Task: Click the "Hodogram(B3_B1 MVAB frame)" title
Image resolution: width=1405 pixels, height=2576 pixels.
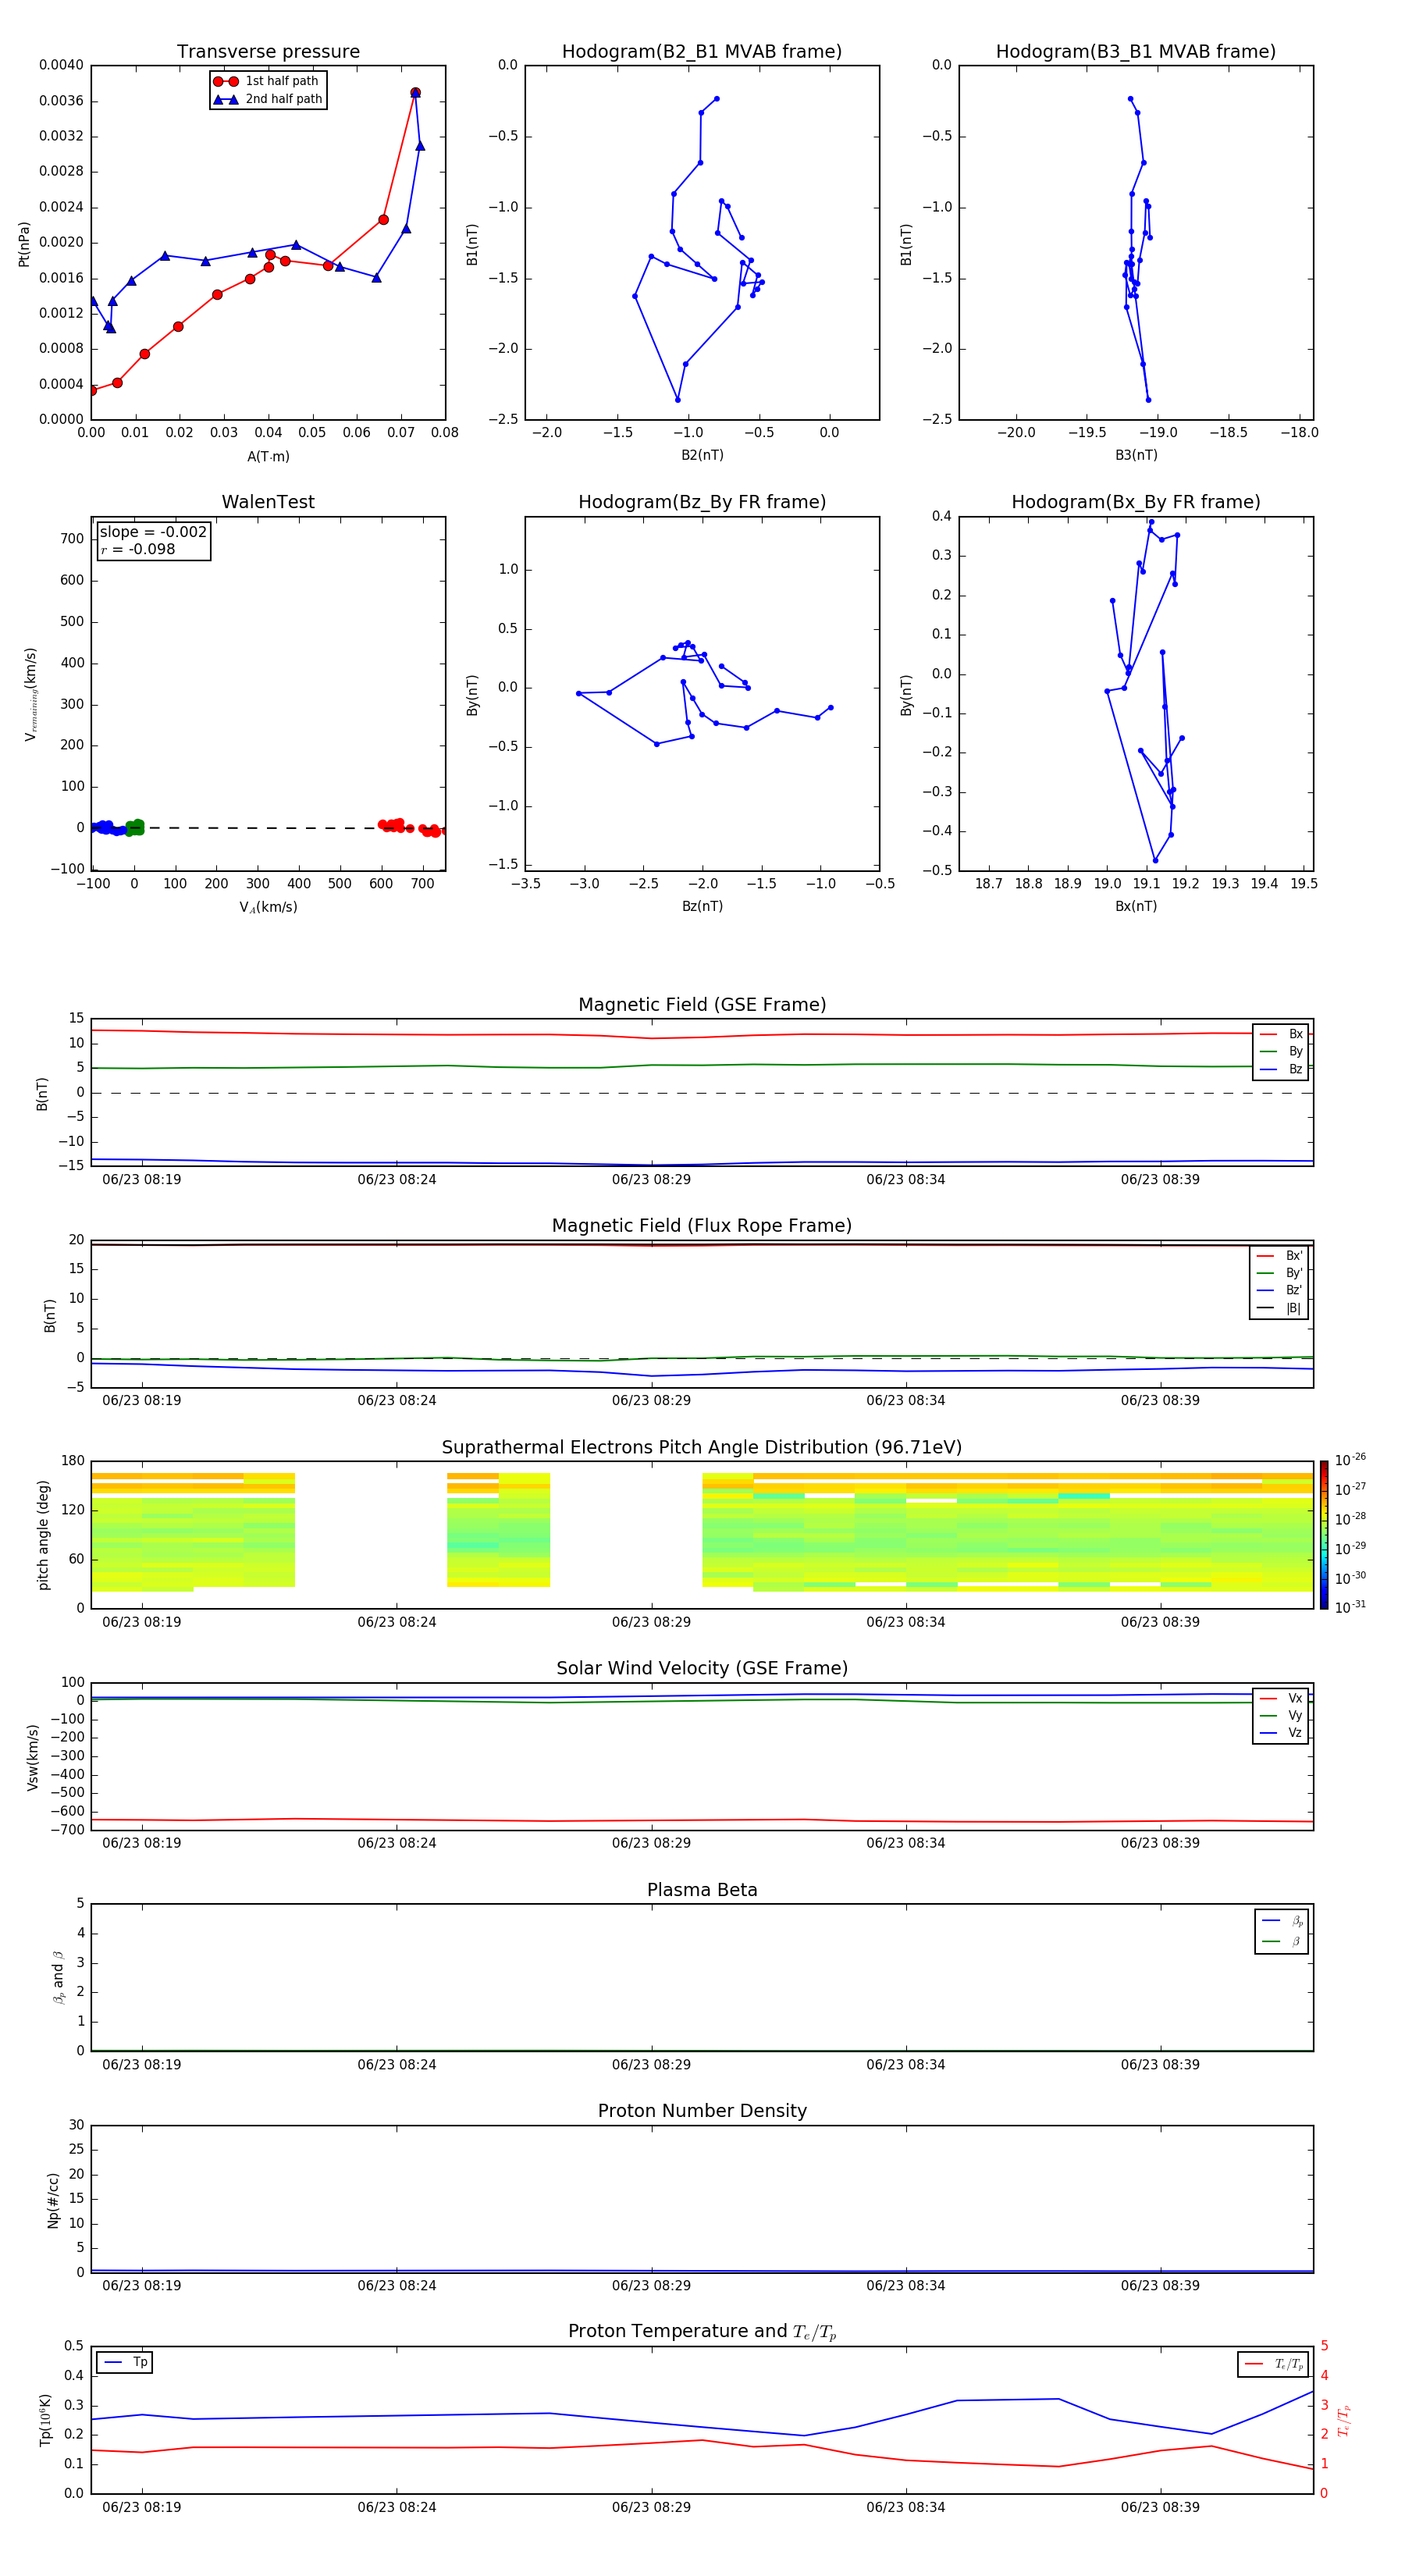Action: (1136, 52)
